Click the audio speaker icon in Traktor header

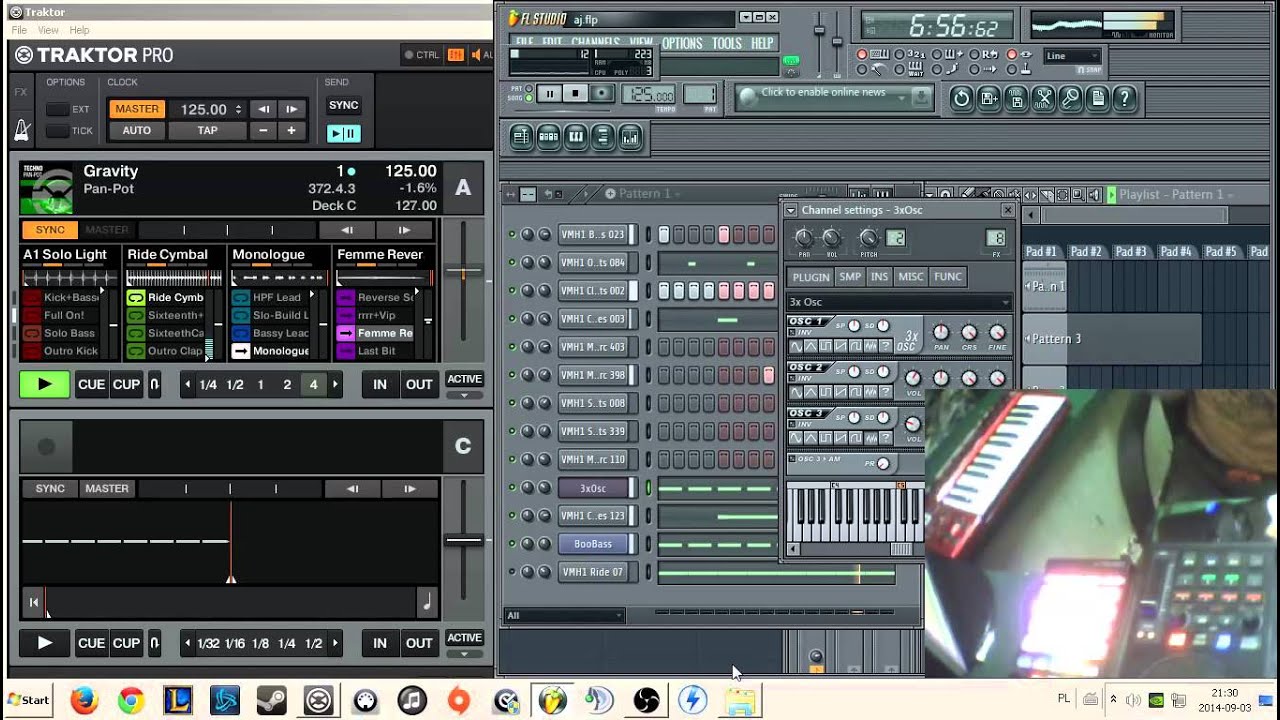(x=477, y=55)
